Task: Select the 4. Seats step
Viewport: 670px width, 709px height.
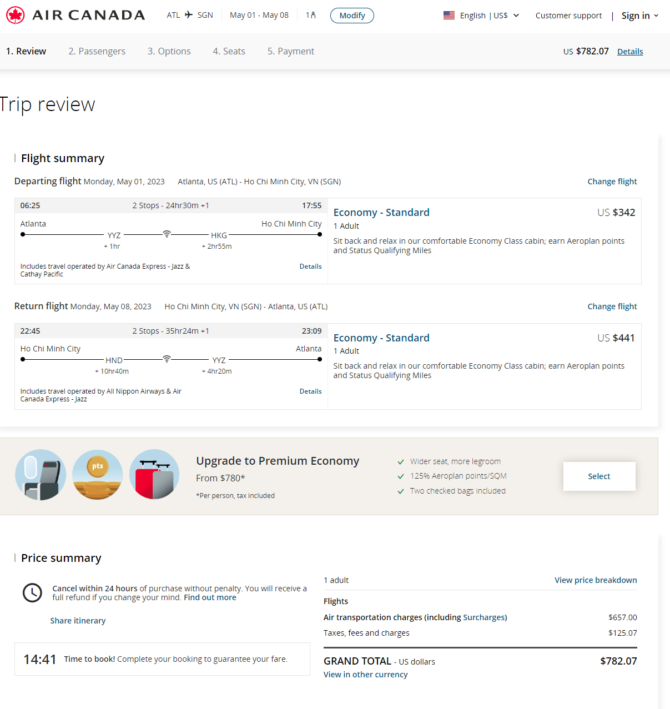Action: pos(229,51)
